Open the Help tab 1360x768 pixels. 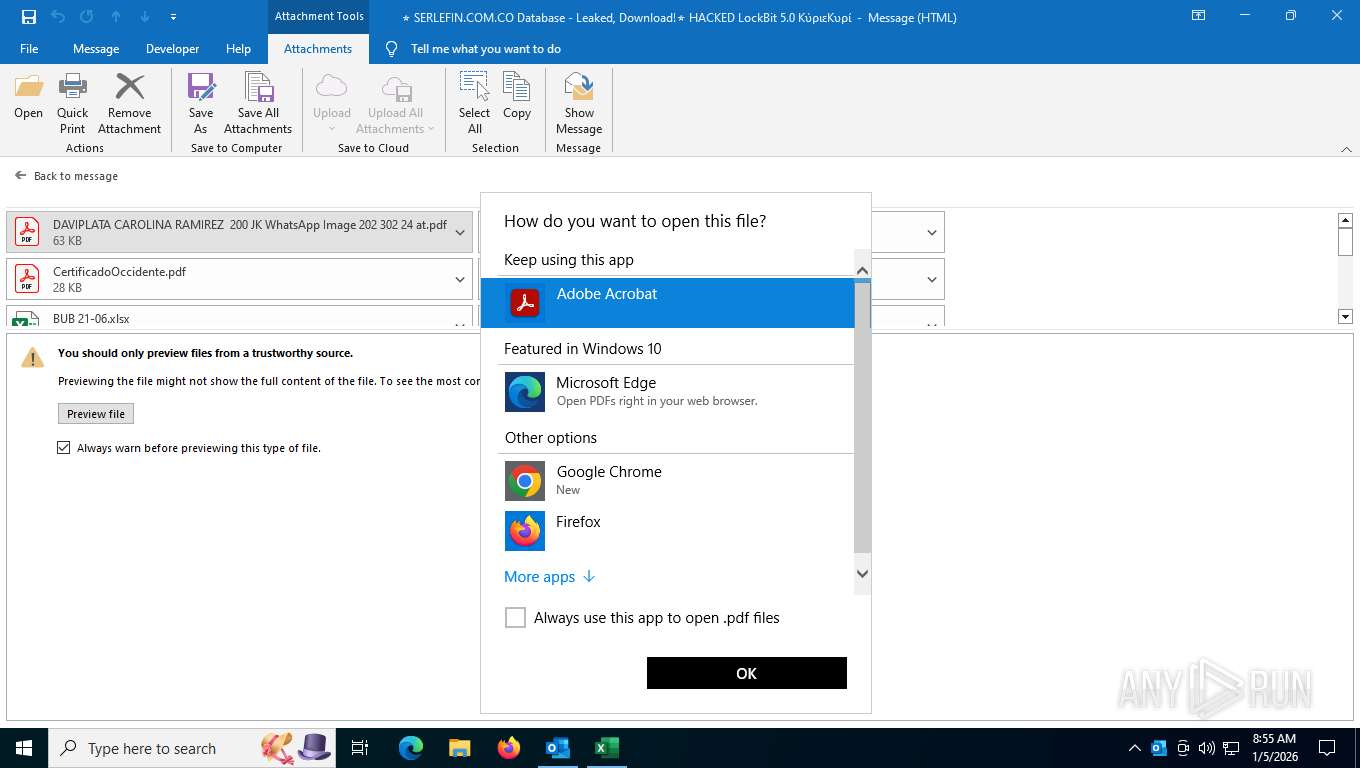tap(238, 48)
